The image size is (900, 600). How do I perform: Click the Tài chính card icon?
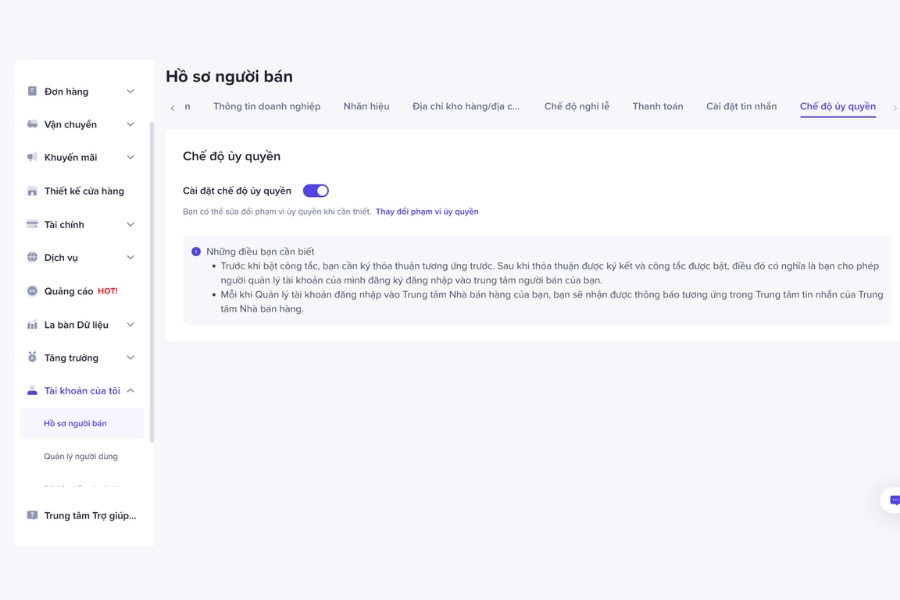point(32,224)
